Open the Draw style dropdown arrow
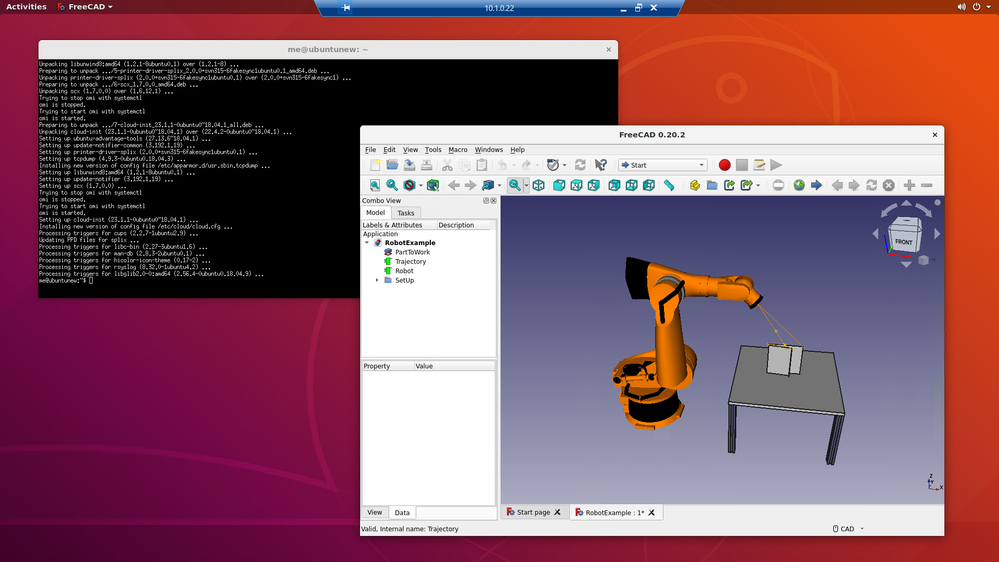999x562 pixels. tap(420, 185)
